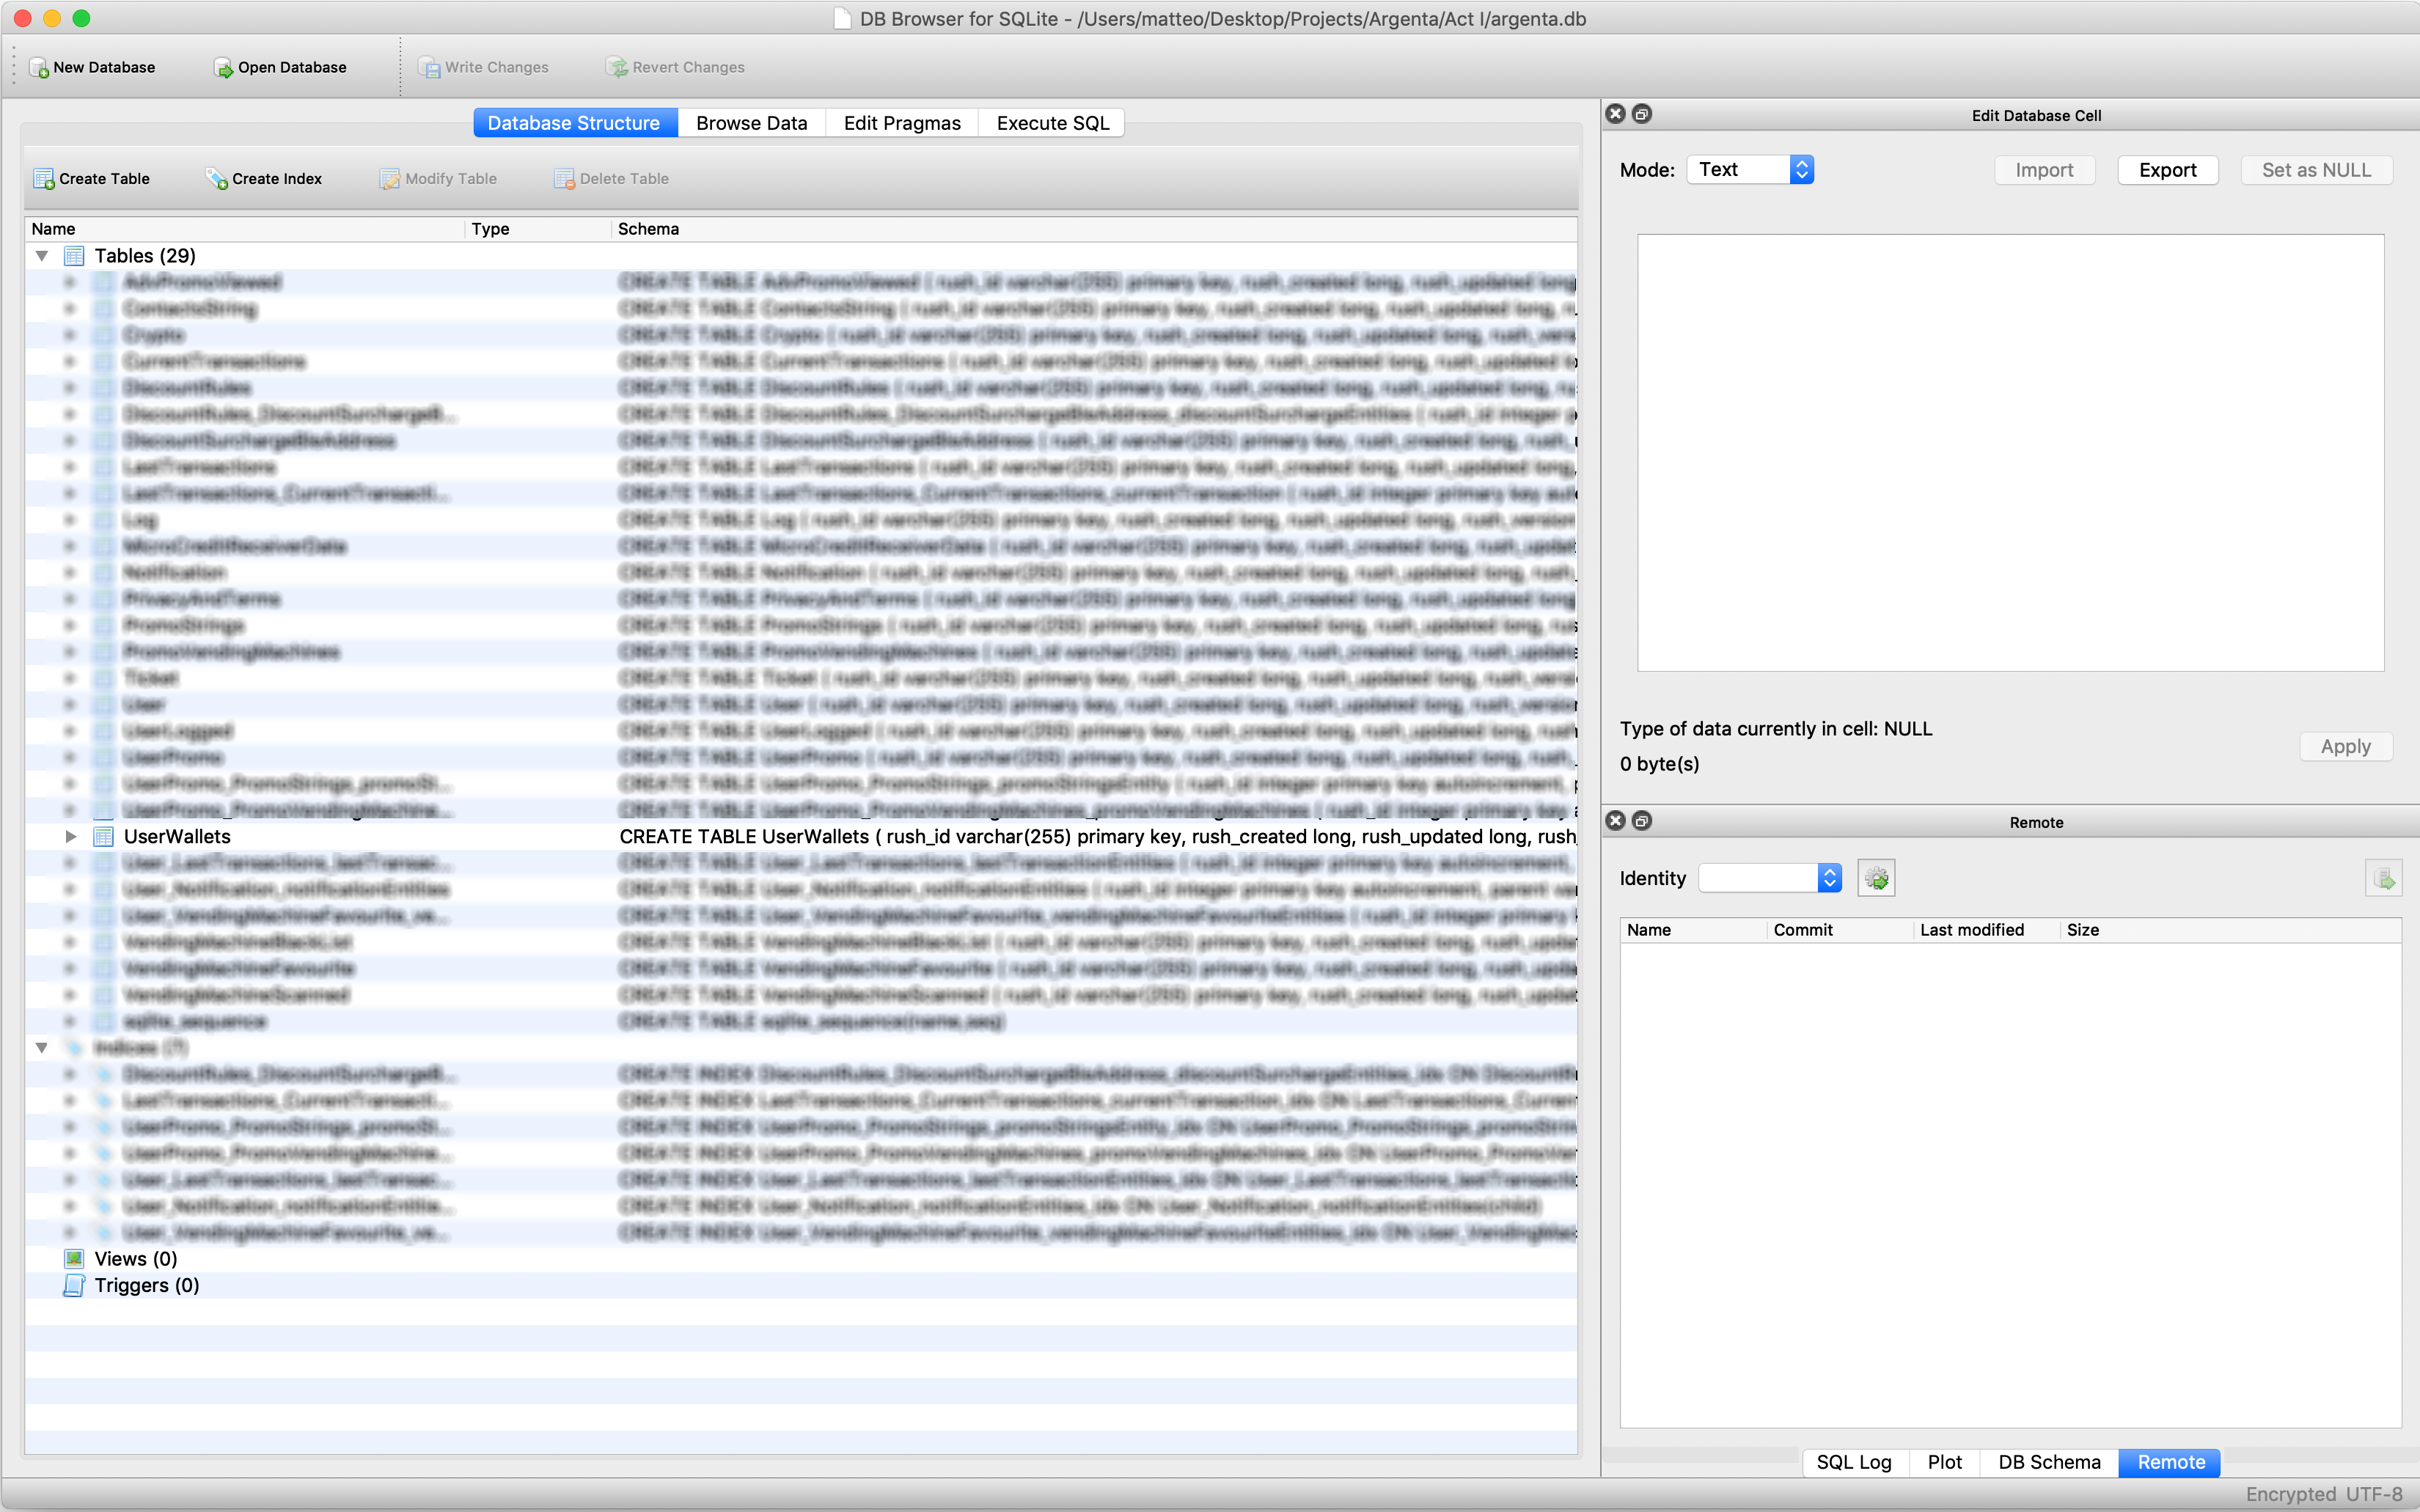Select the Remote tab at bottom
Image resolution: width=2420 pixels, height=1512 pixels.
(2170, 1462)
